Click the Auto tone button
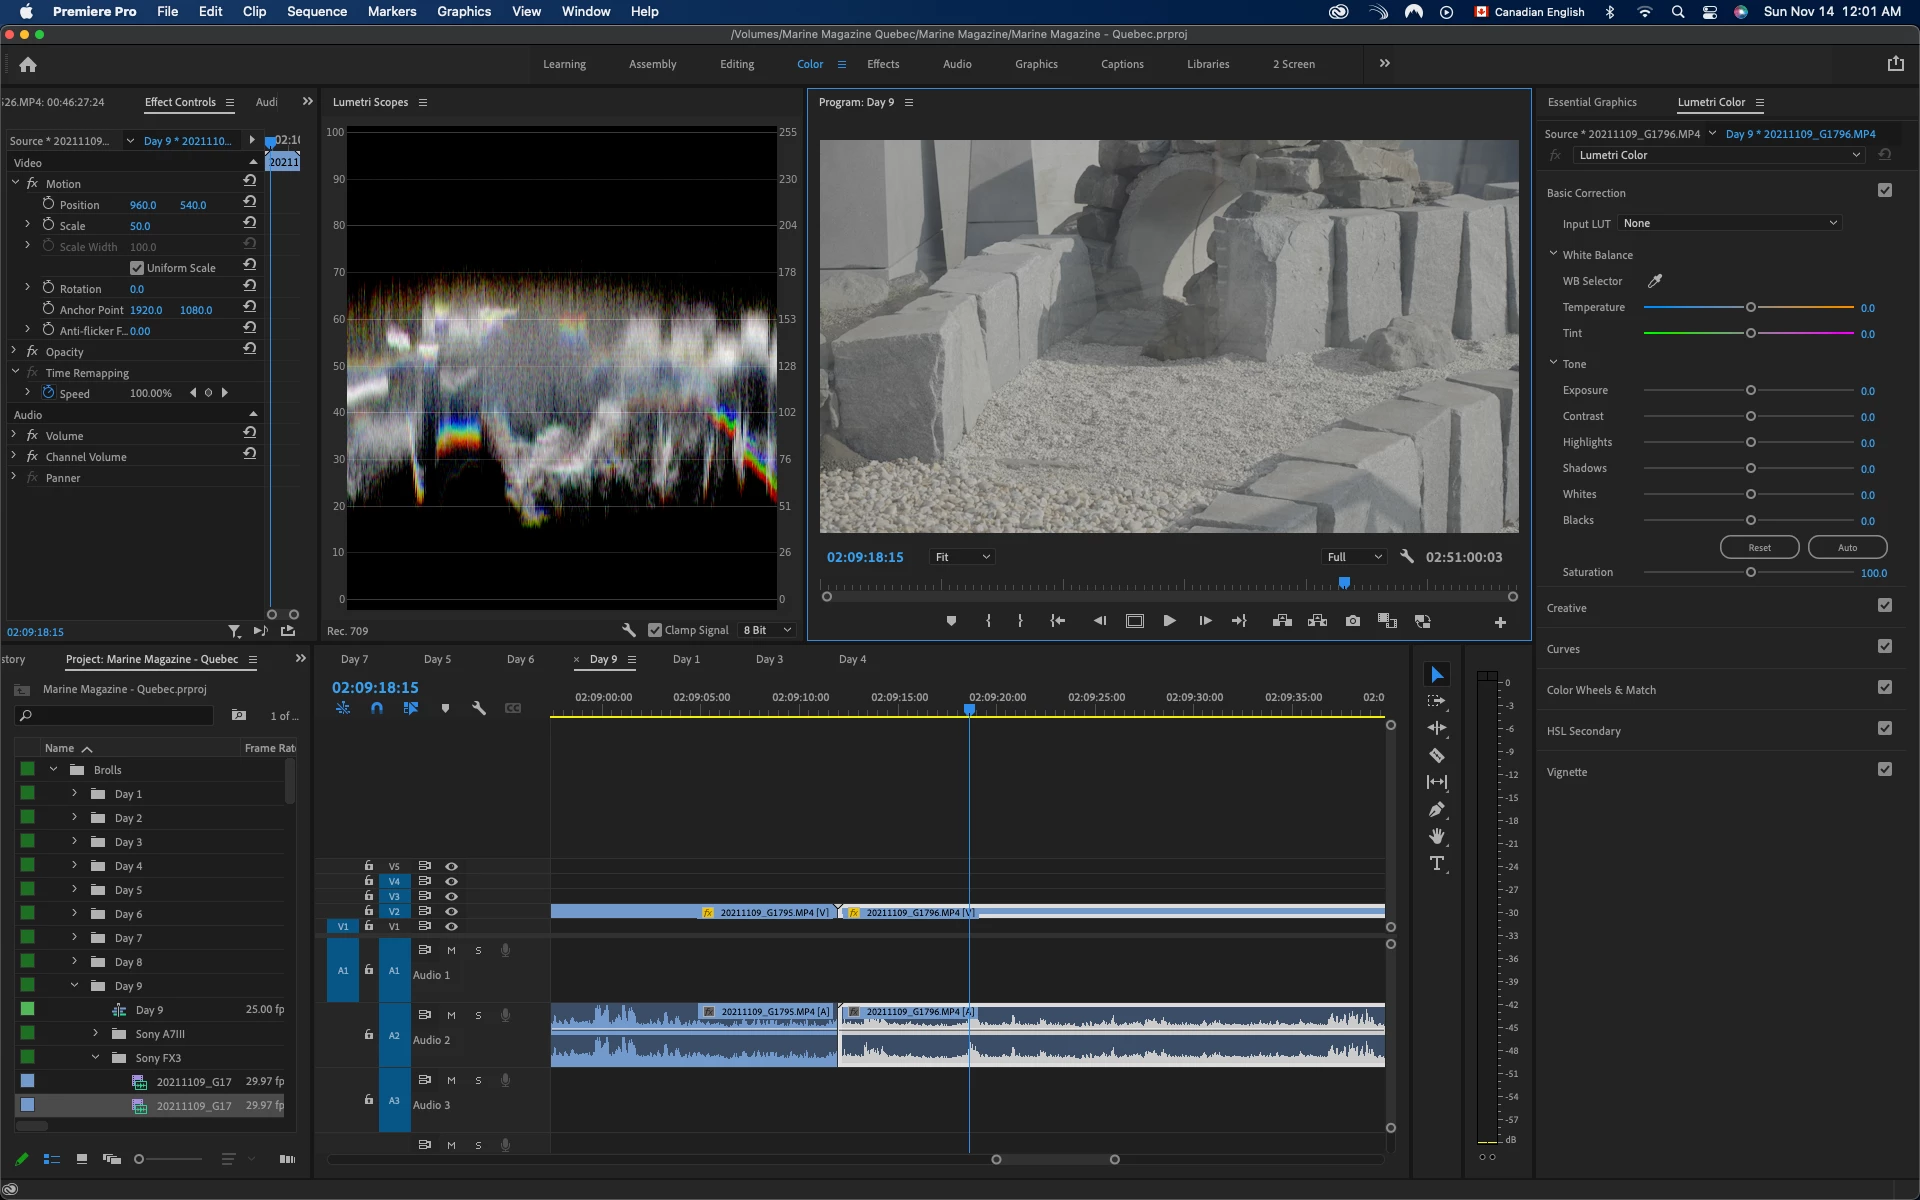The width and height of the screenshot is (1920, 1200). pos(1847,547)
